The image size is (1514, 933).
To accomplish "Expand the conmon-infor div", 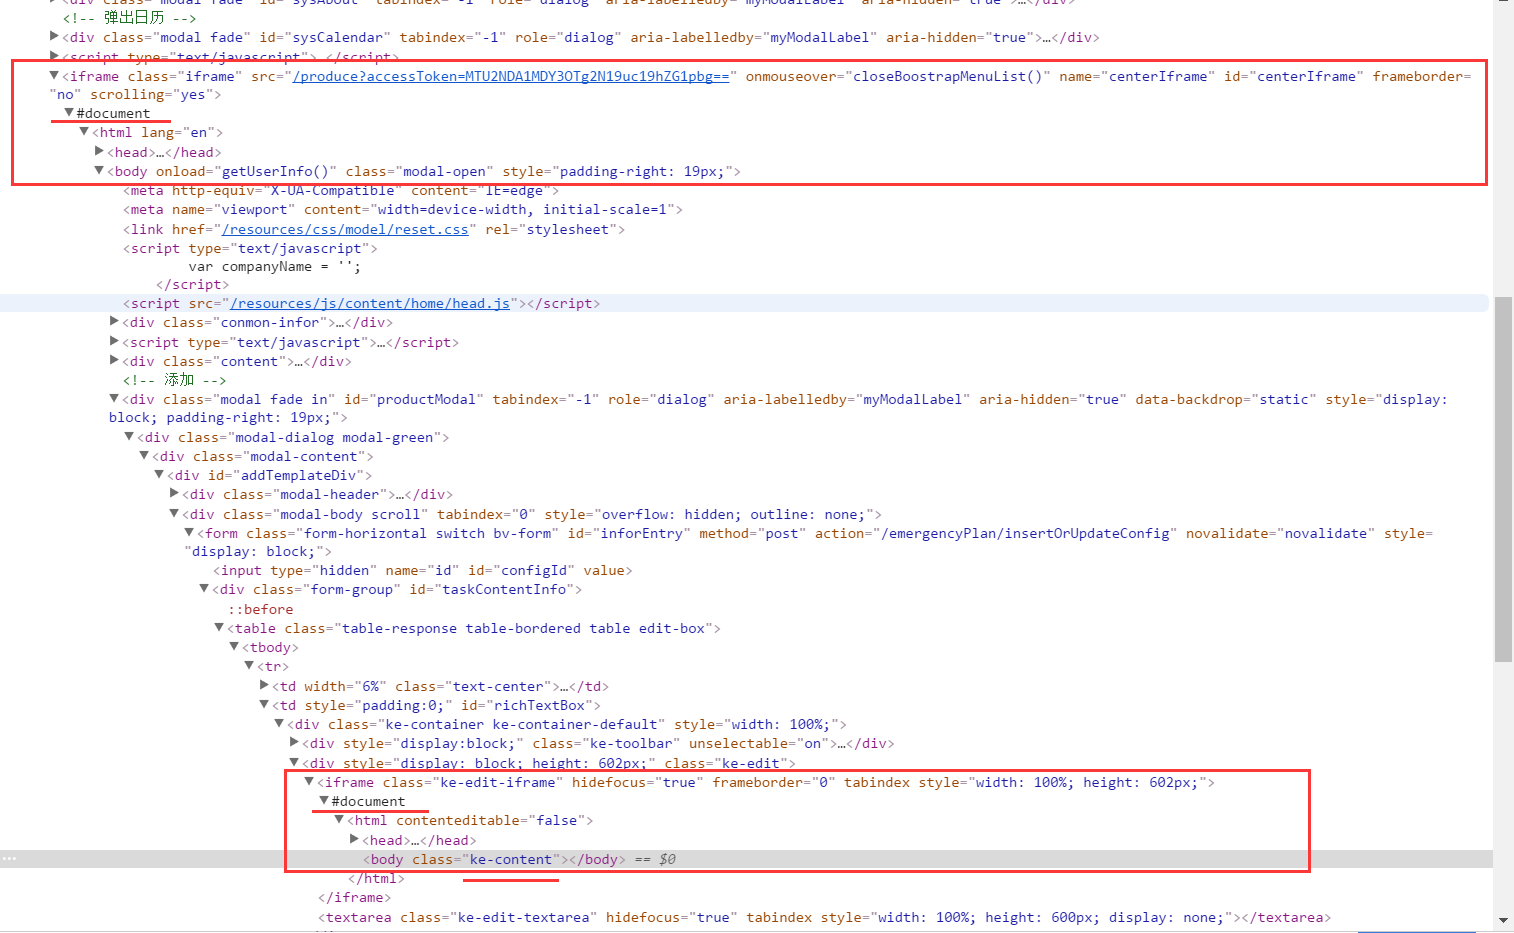I will [x=114, y=321].
